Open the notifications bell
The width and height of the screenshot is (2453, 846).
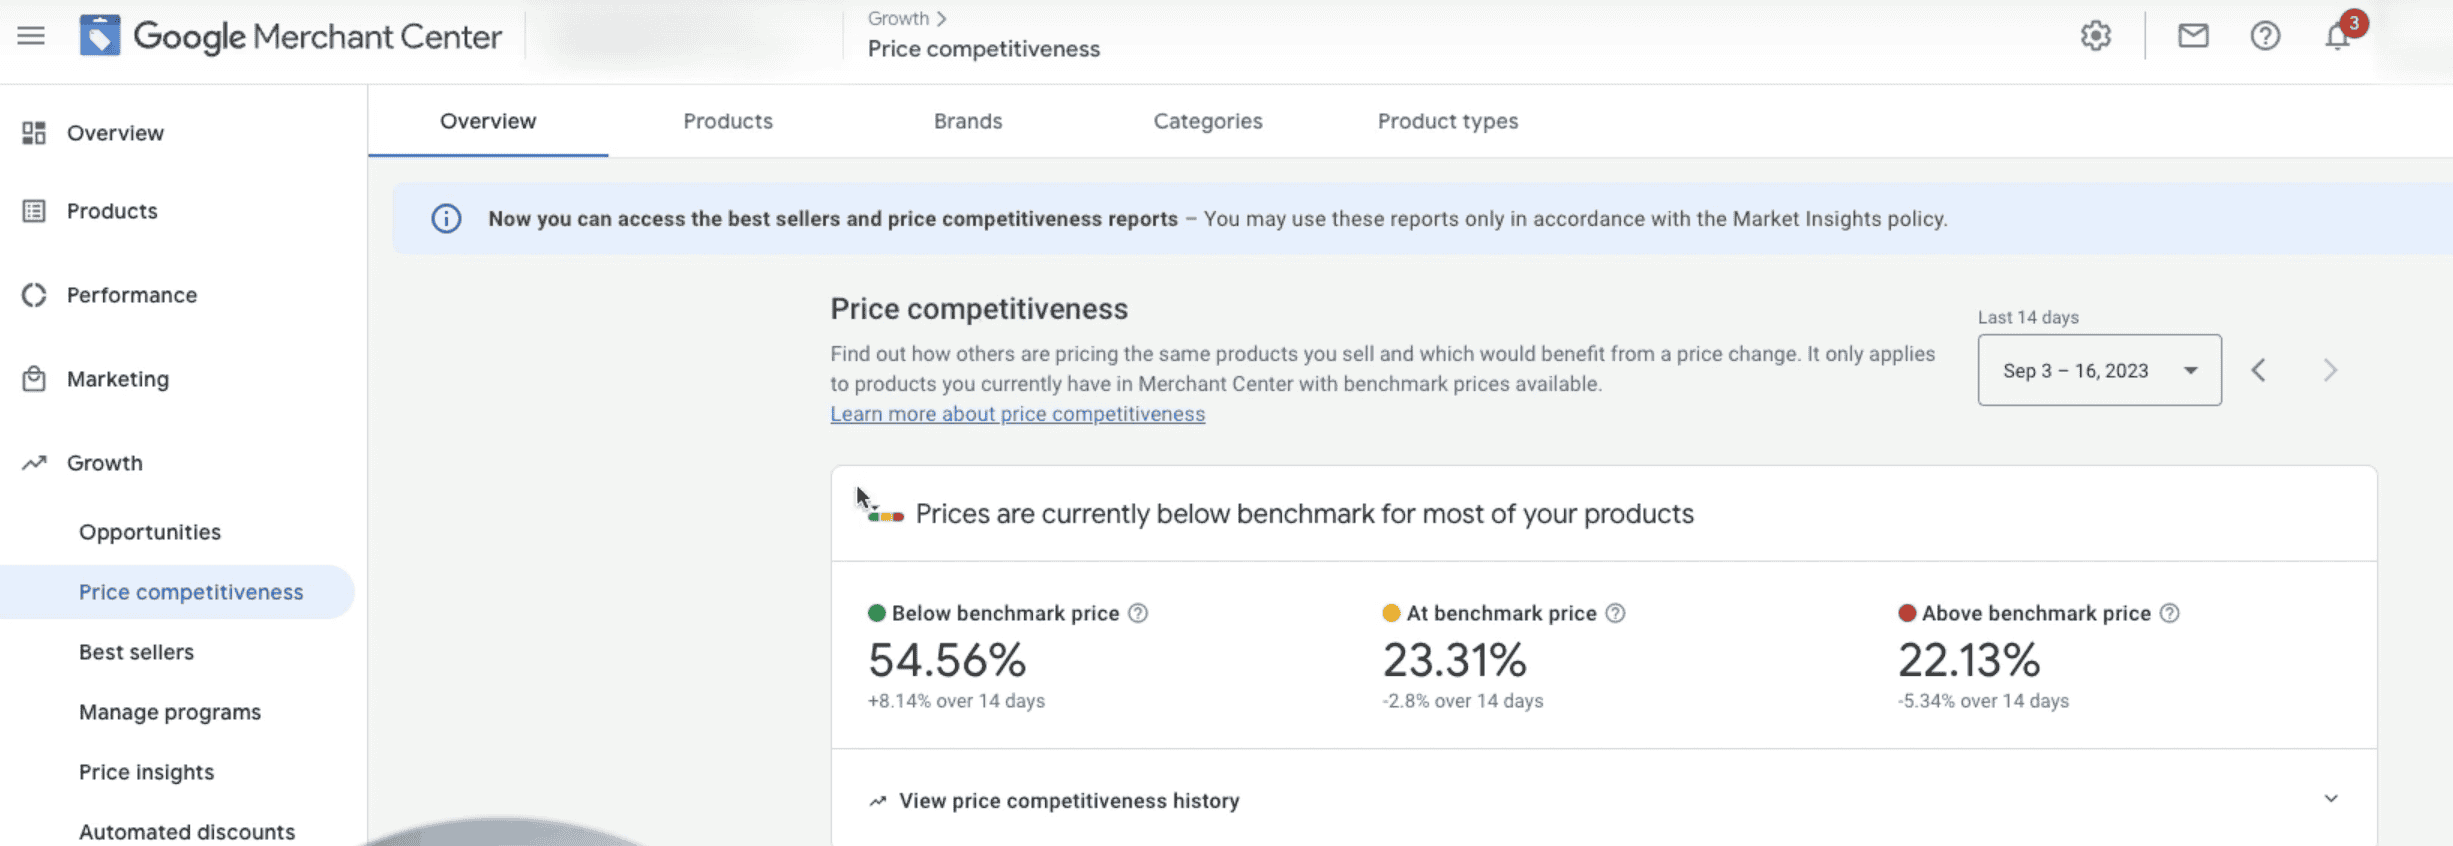point(2337,36)
